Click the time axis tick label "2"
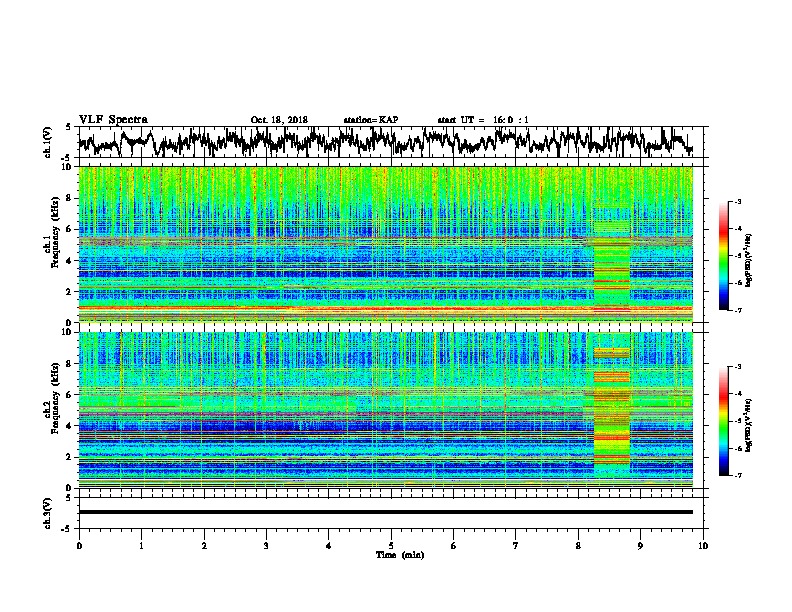792x612 pixels. point(204,546)
